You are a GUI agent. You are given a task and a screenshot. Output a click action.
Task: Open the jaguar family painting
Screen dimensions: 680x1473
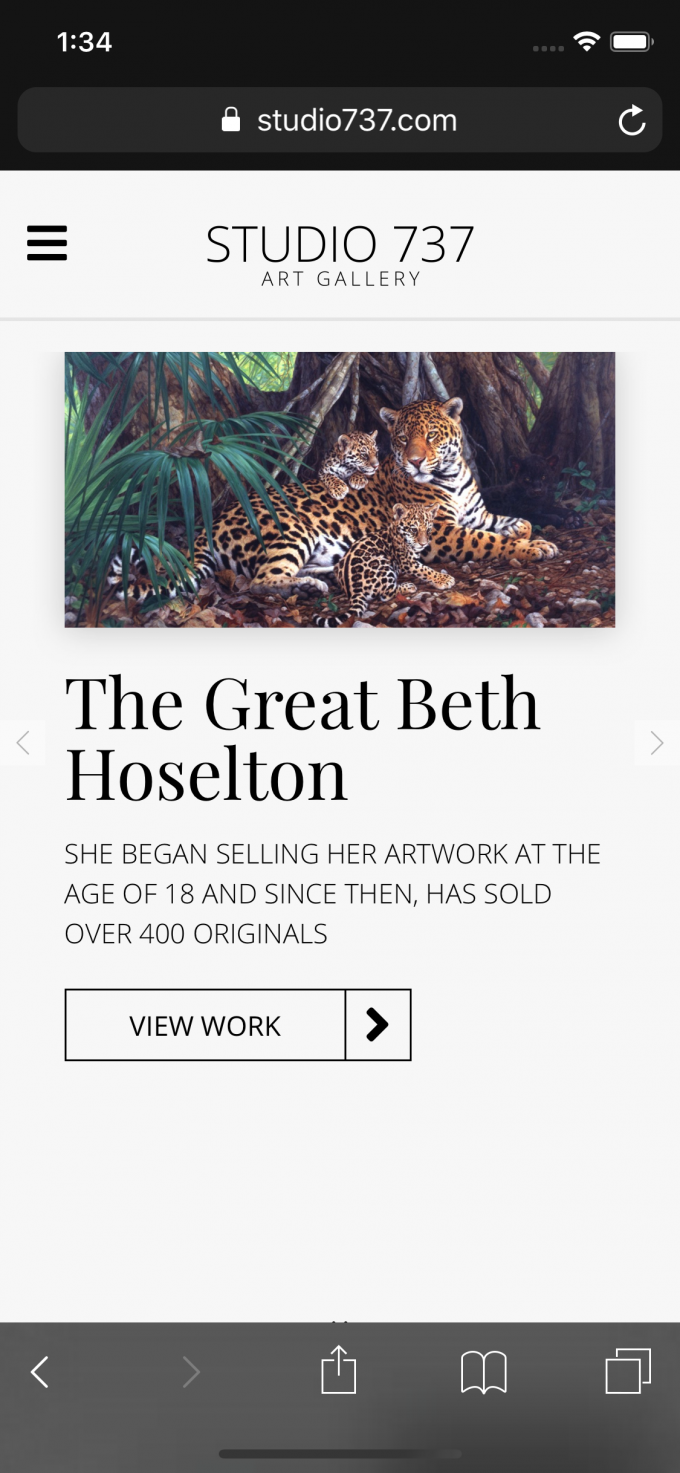point(340,489)
